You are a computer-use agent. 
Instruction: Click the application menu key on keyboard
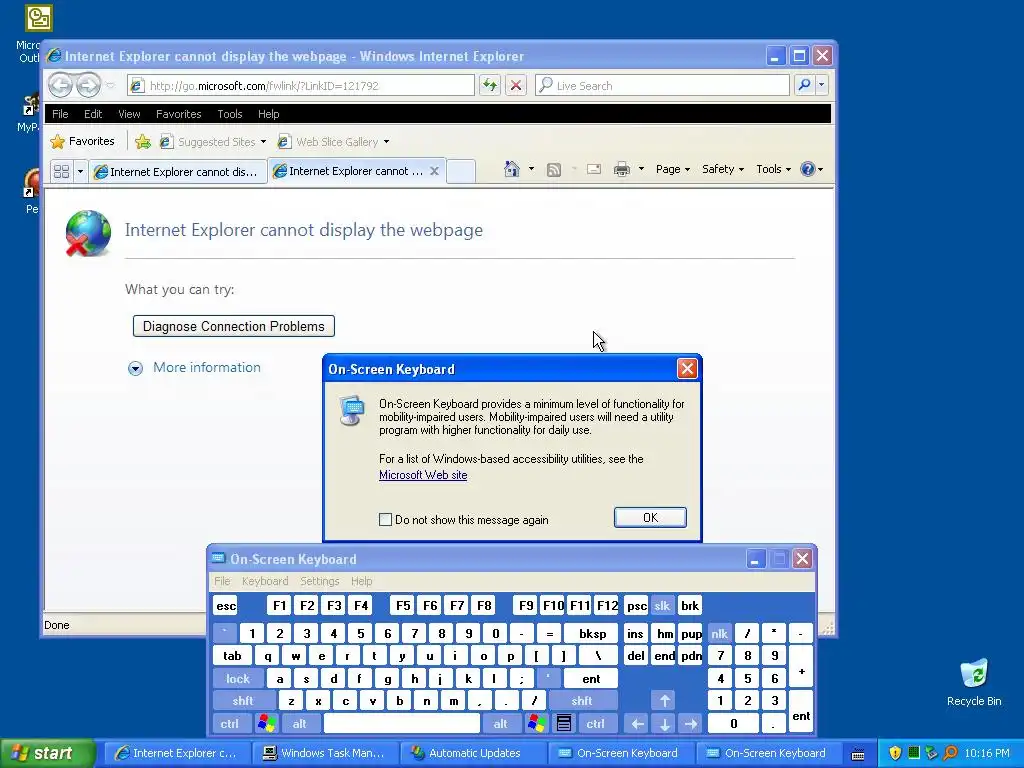click(x=564, y=724)
